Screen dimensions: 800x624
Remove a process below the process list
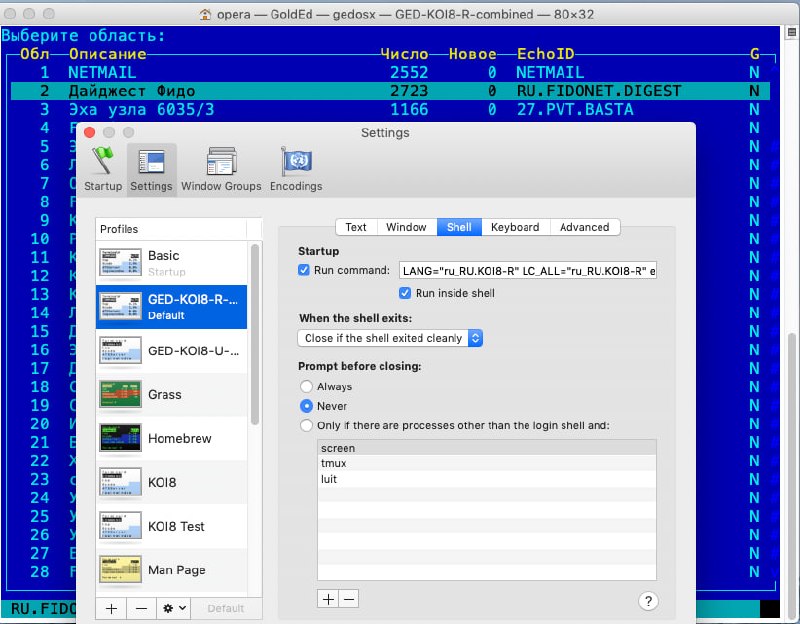pos(348,599)
